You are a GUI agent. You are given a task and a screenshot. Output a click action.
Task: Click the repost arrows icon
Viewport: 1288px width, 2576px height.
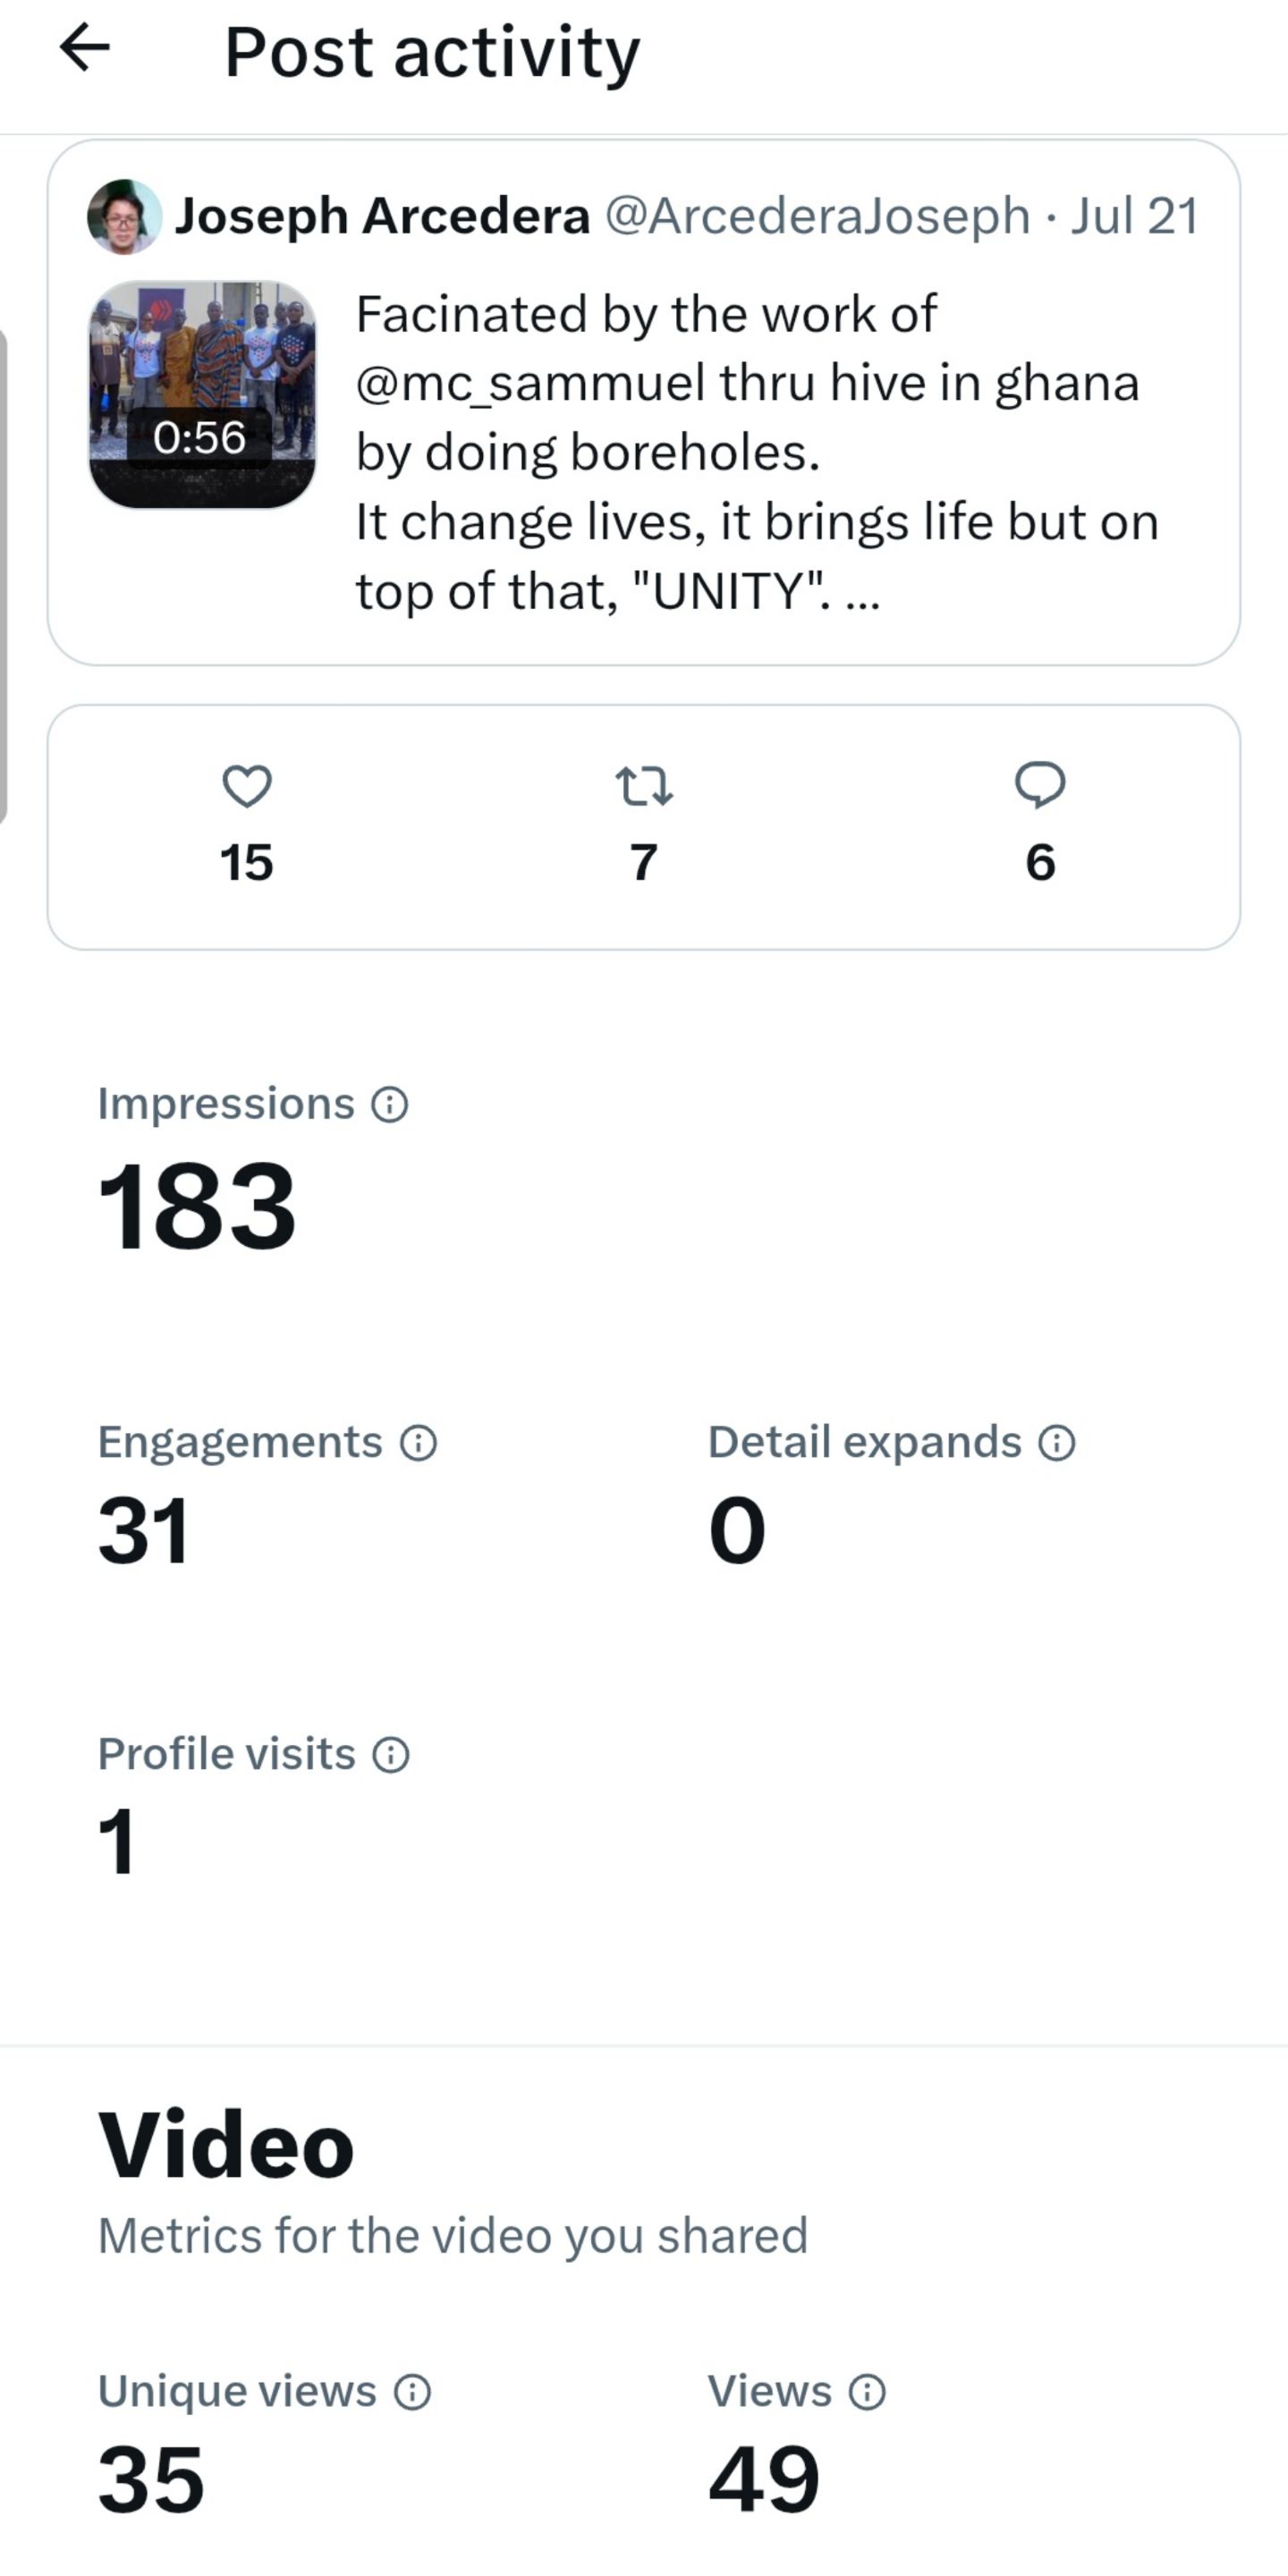(x=644, y=786)
